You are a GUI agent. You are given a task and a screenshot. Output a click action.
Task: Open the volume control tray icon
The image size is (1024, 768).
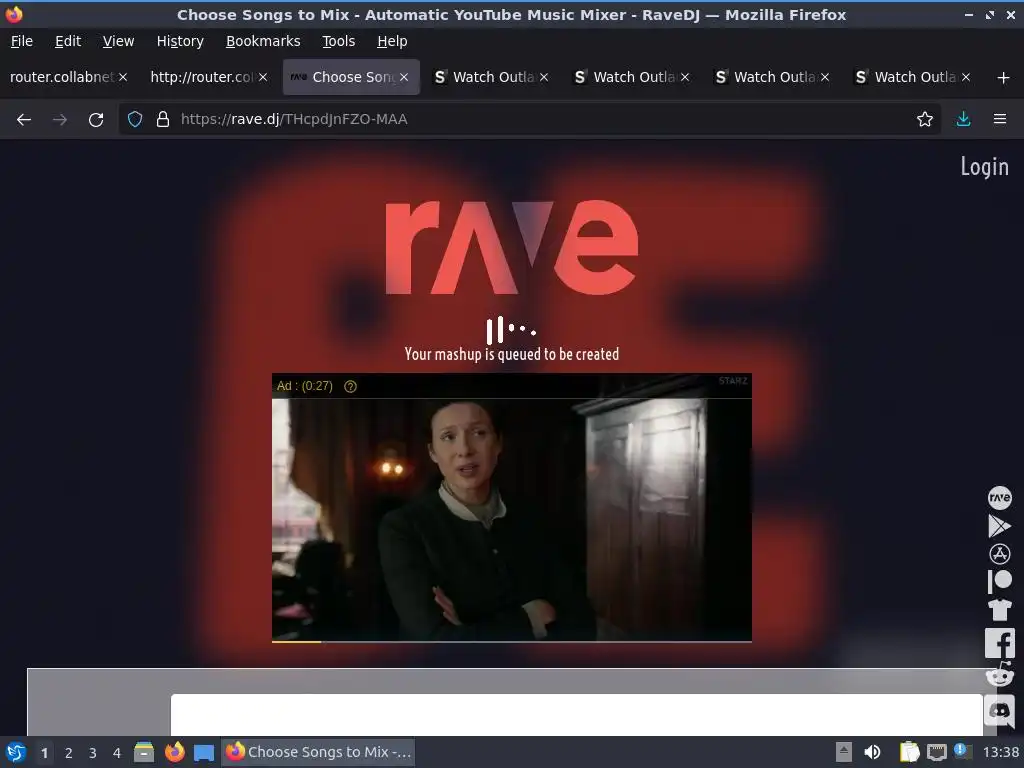(x=872, y=752)
